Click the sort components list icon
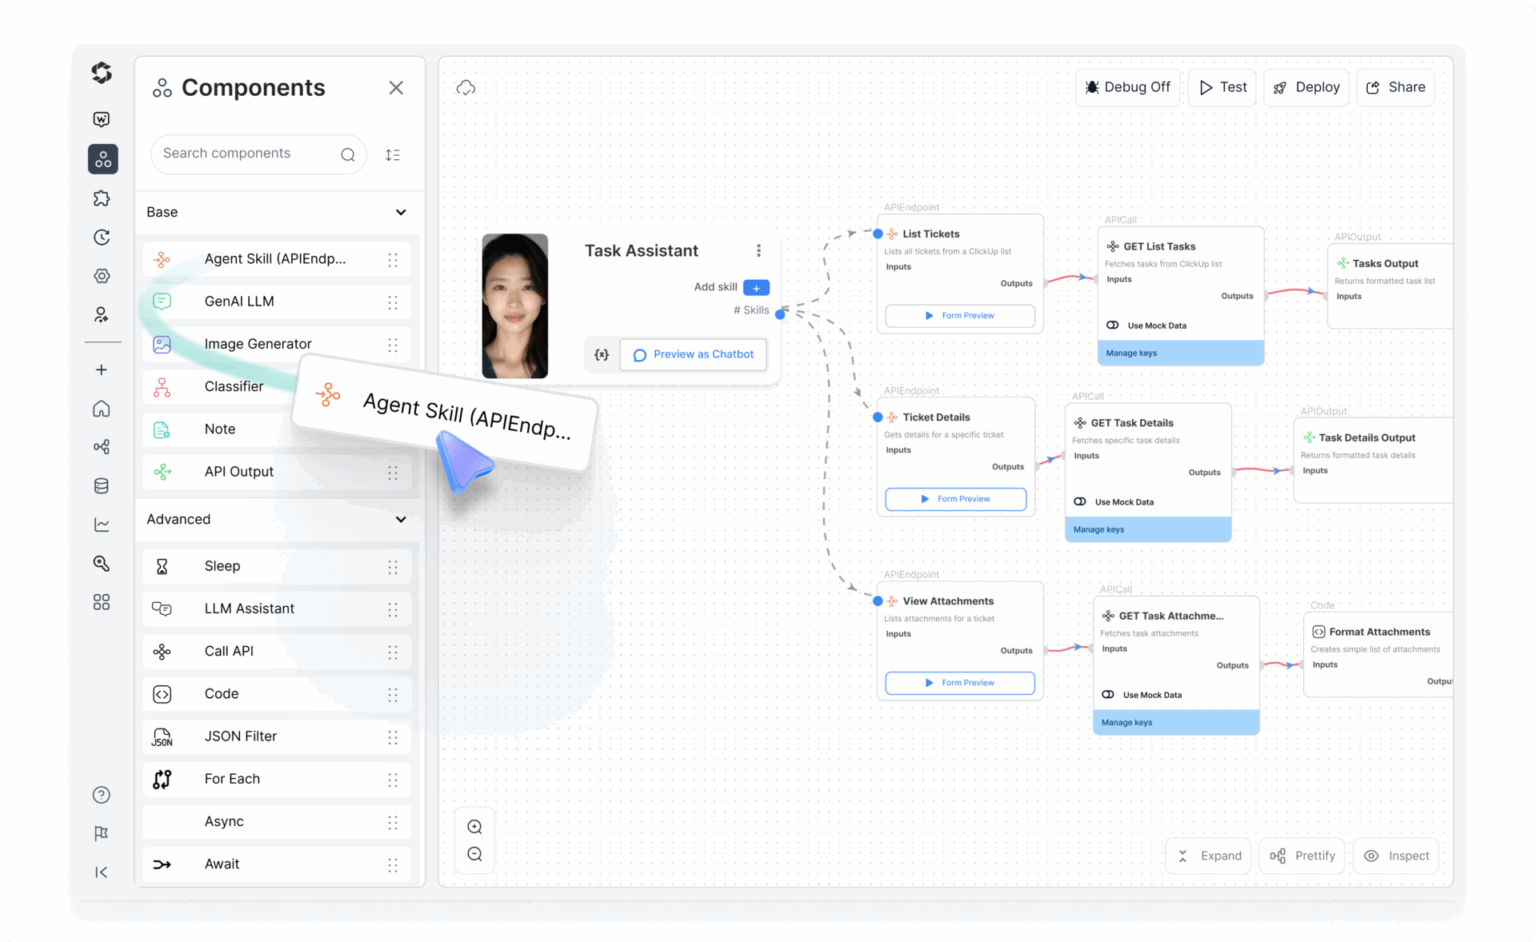Image resolution: width=1536 pixels, height=942 pixels. pos(393,155)
